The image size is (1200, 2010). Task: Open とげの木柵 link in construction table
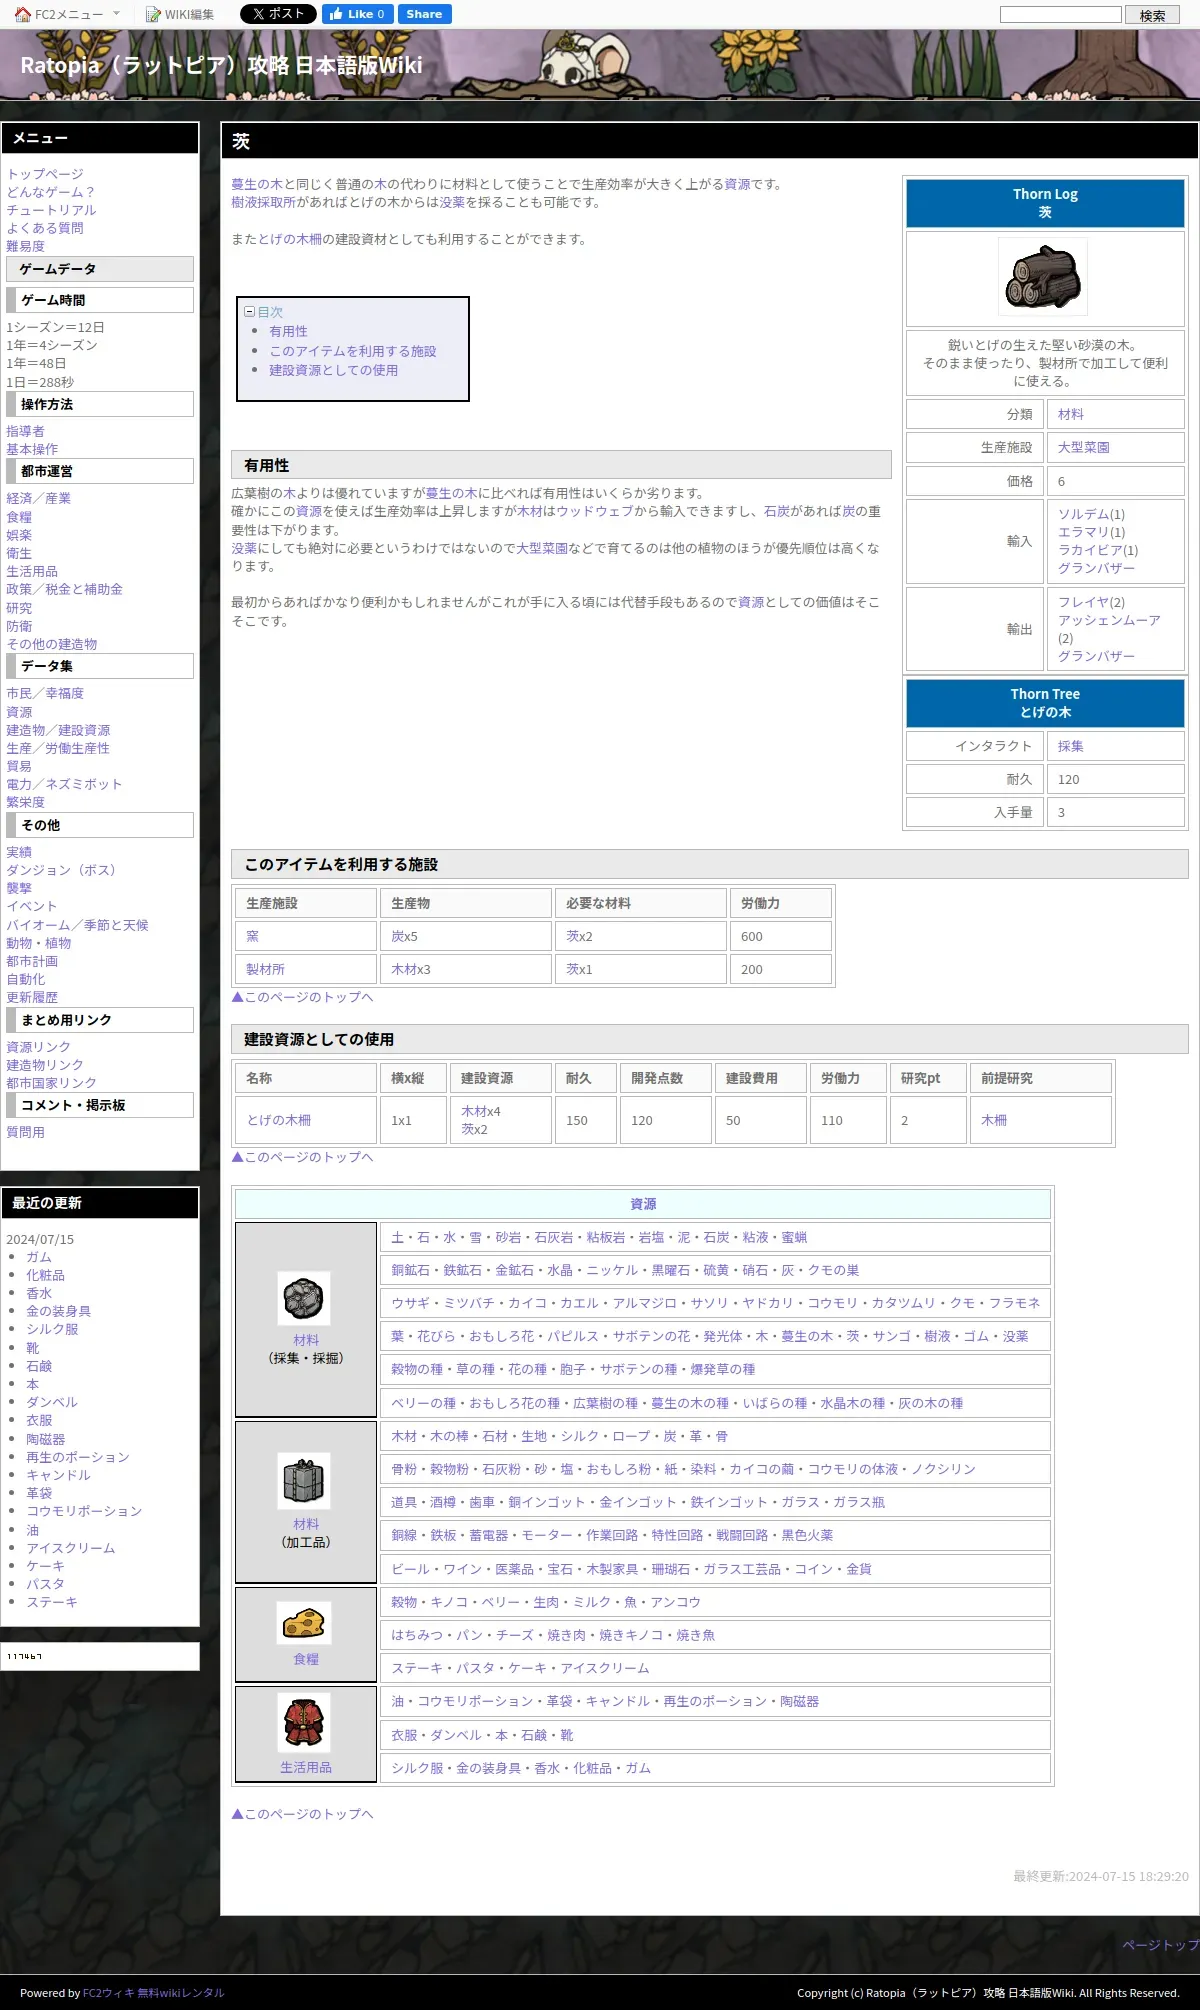click(x=278, y=1120)
